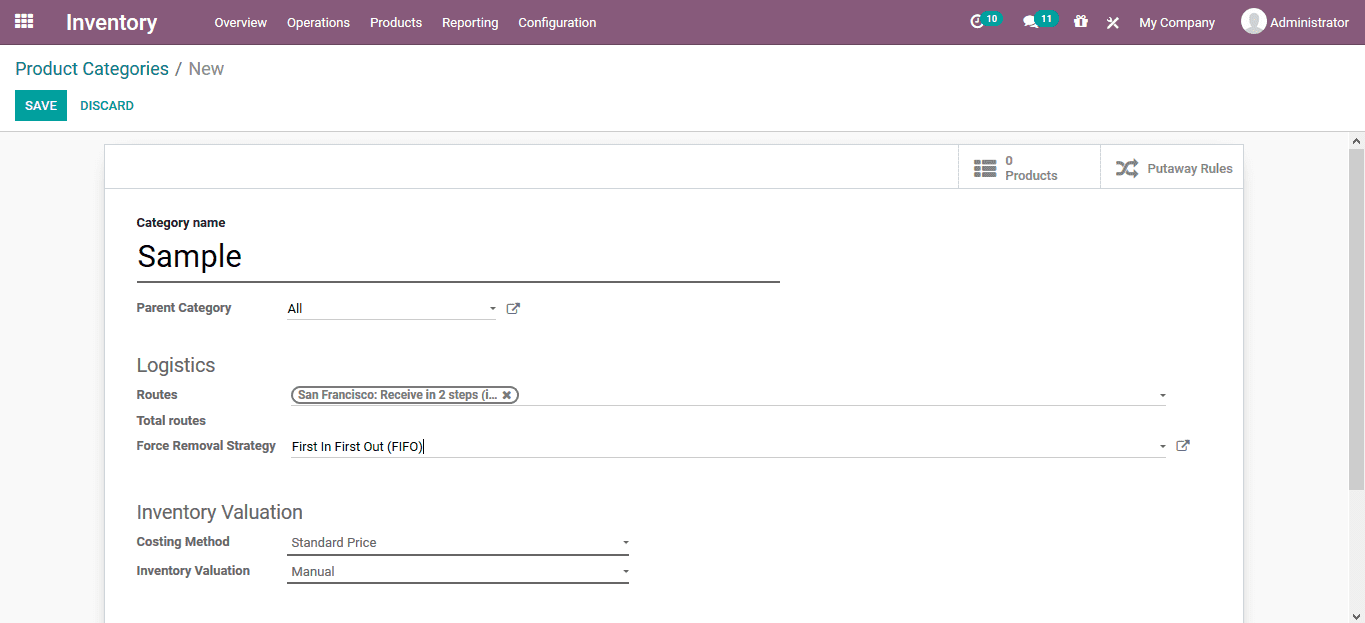The width and height of the screenshot is (1365, 623).
Task: Open the Inventory Valuation dropdown
Action: [624, 570]
